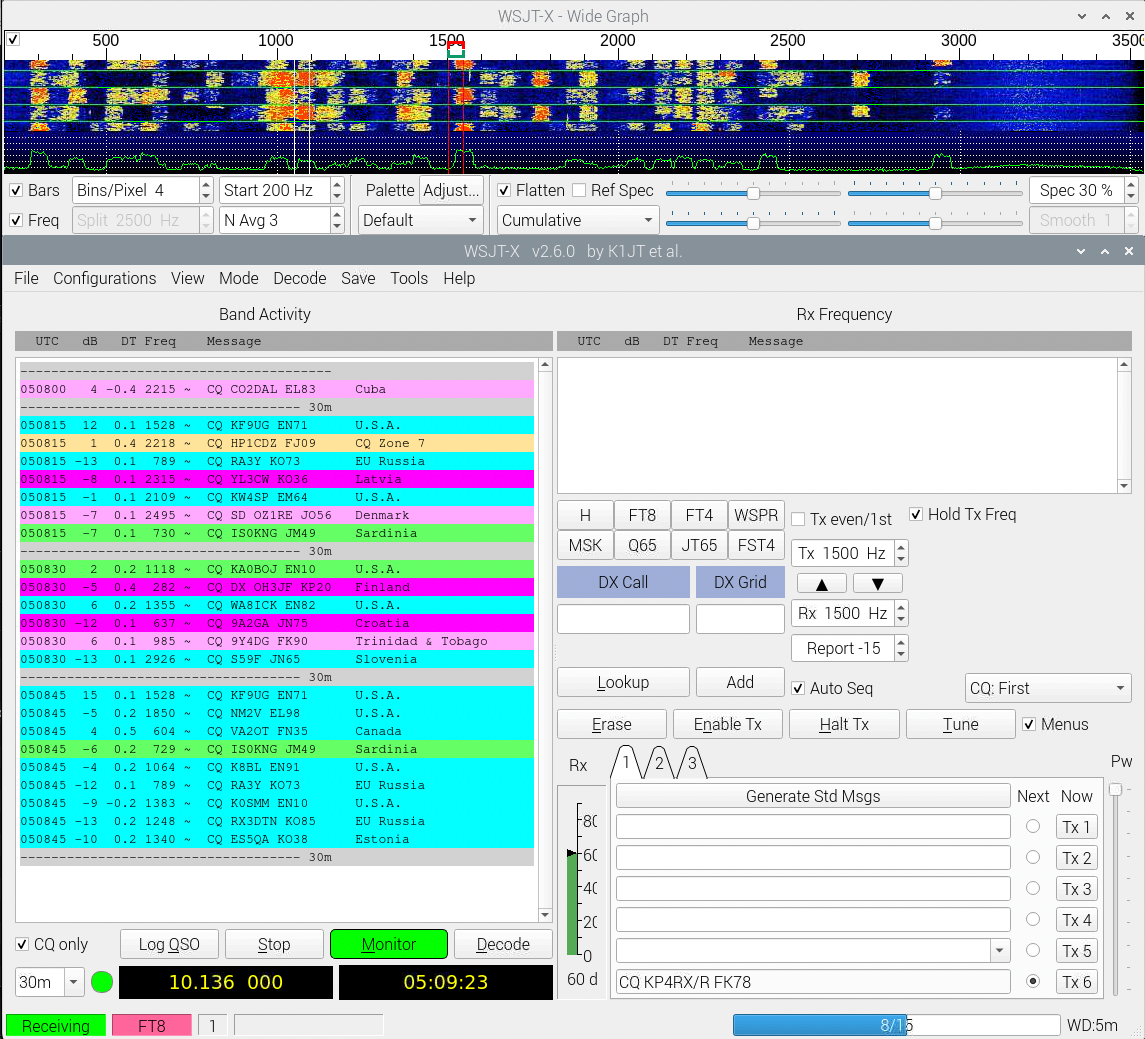Viewport: 1145px width, 1039px height.
Task: Click the Bins/Pixel 4 spinbox
Action: (142, 191)
